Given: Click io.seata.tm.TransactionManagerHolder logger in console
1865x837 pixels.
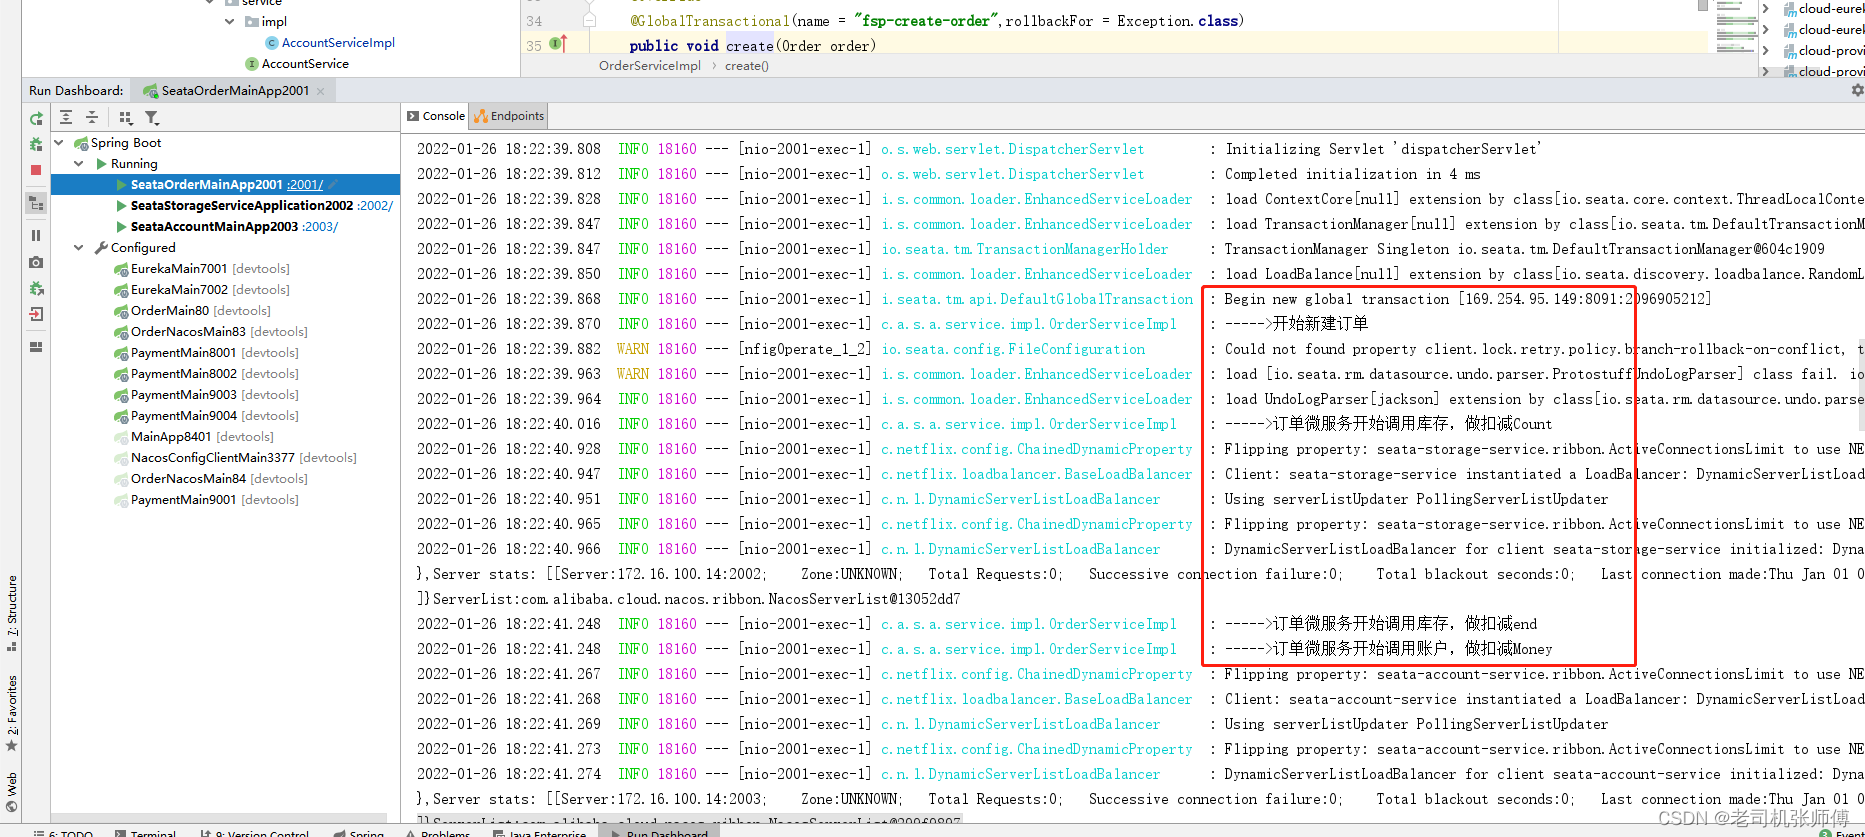Looking at the screenshot, I should [1024, 249].
